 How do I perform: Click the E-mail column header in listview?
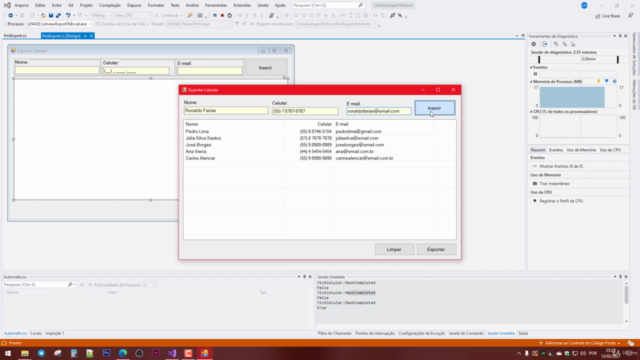383,124
